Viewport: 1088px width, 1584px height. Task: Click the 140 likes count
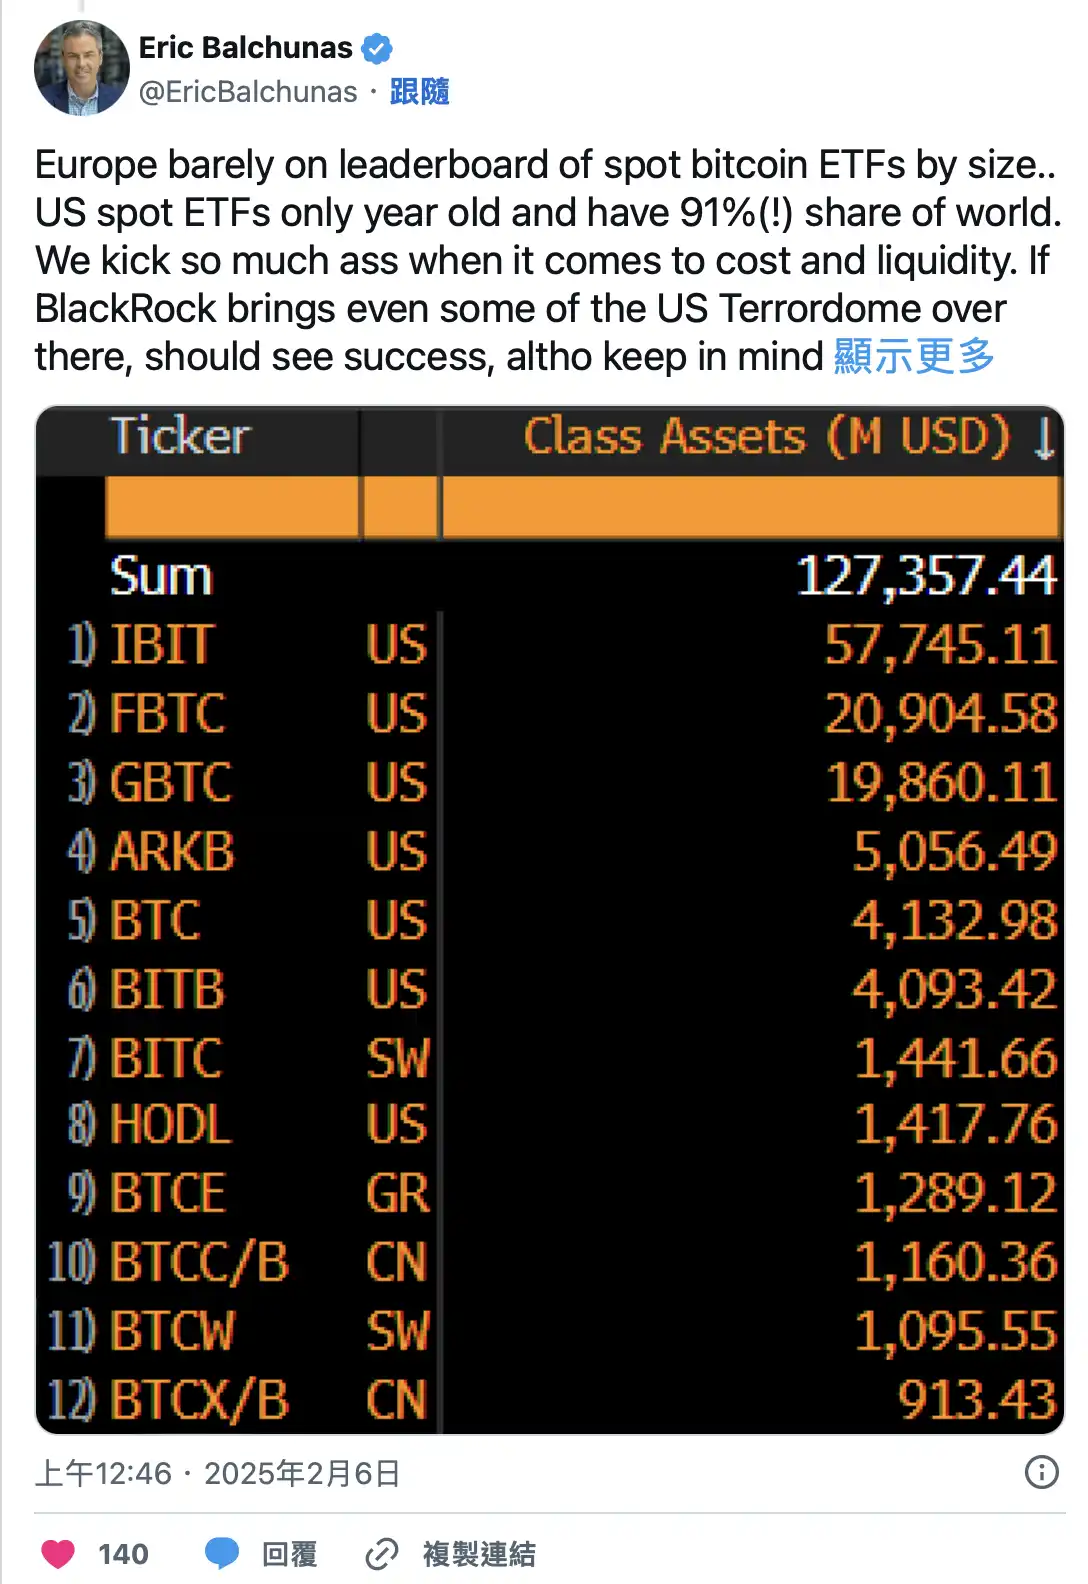tap(123, 1554)
